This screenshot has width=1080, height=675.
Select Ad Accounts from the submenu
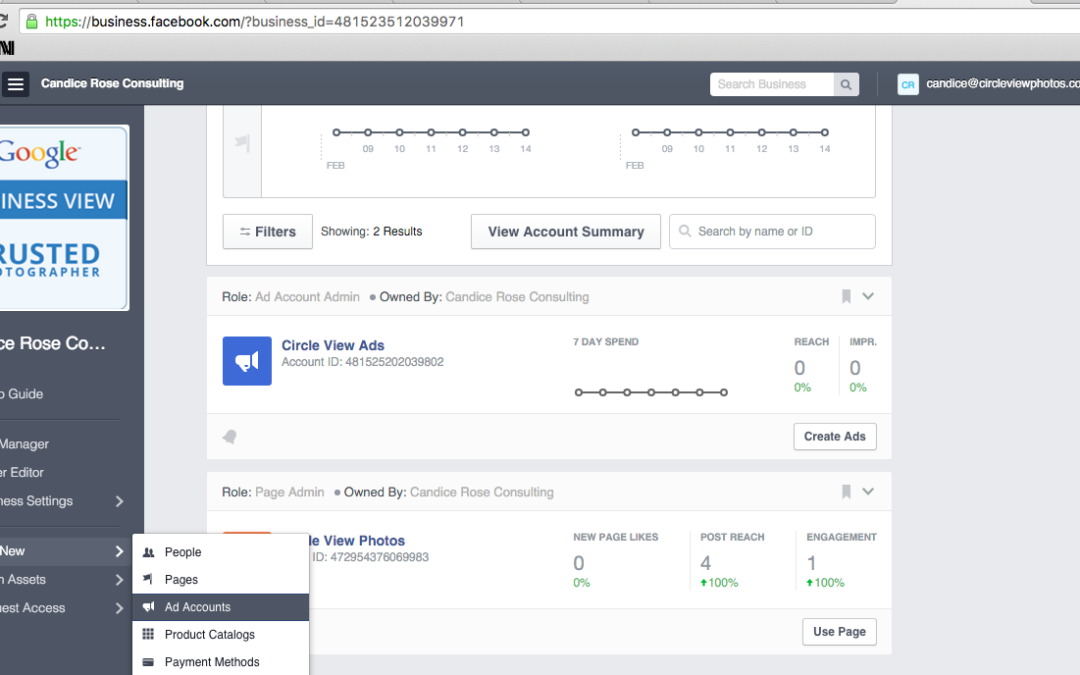pos(197,607)
